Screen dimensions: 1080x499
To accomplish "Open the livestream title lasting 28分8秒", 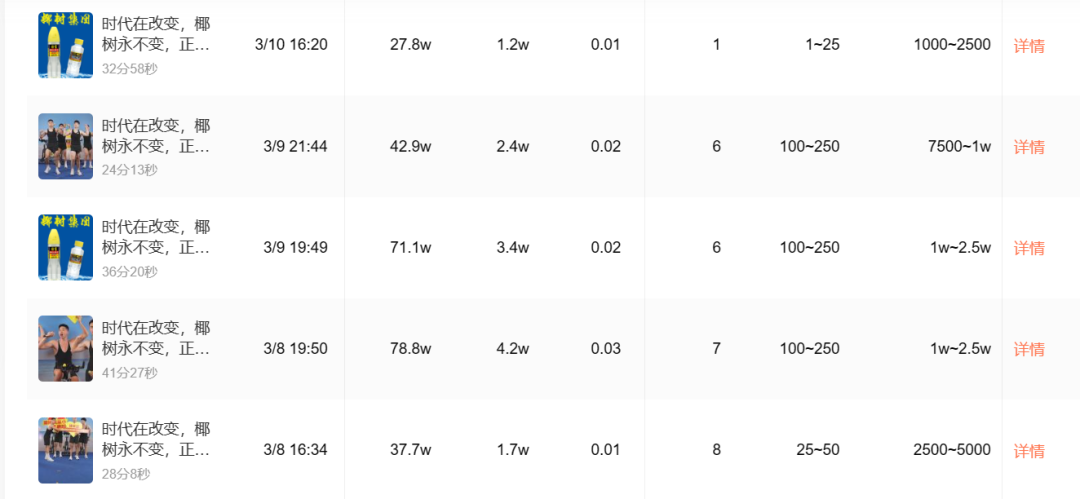I will coord(156,440).
